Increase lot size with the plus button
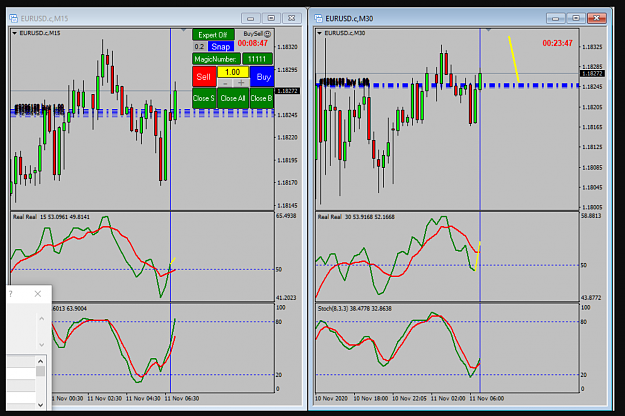This screenshot has height=416, width=625. (x=241, y=83)
